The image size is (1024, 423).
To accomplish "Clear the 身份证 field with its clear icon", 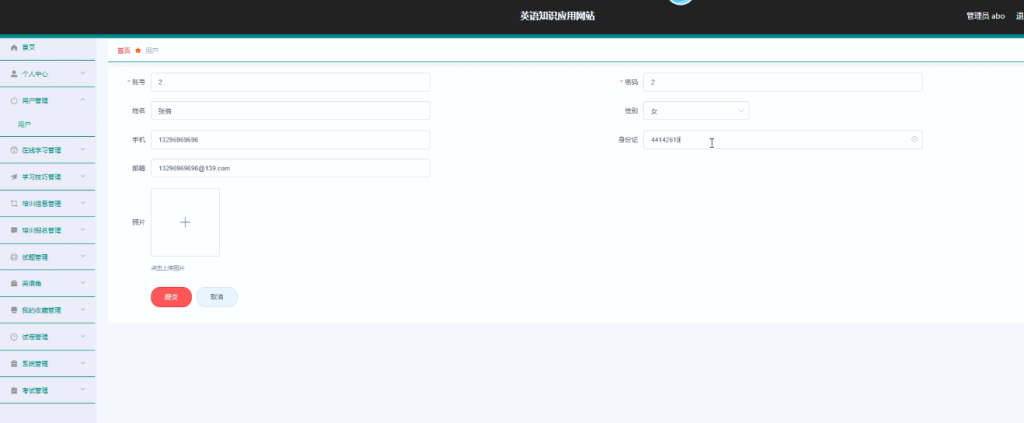I will click(914, 139).
